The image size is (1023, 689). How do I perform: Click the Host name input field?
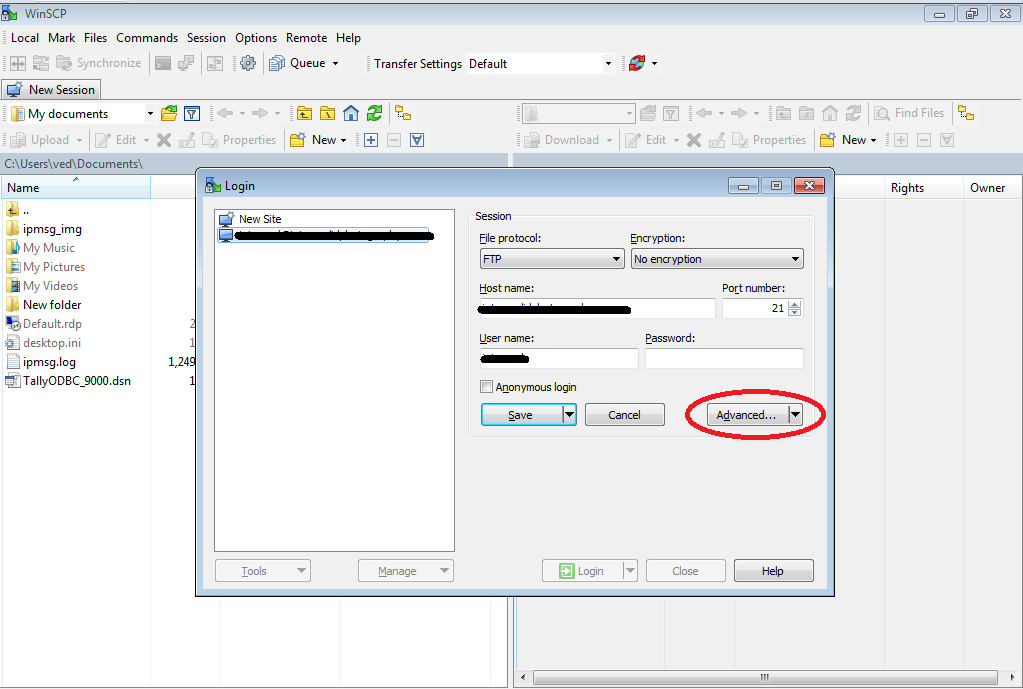point(597,309)
